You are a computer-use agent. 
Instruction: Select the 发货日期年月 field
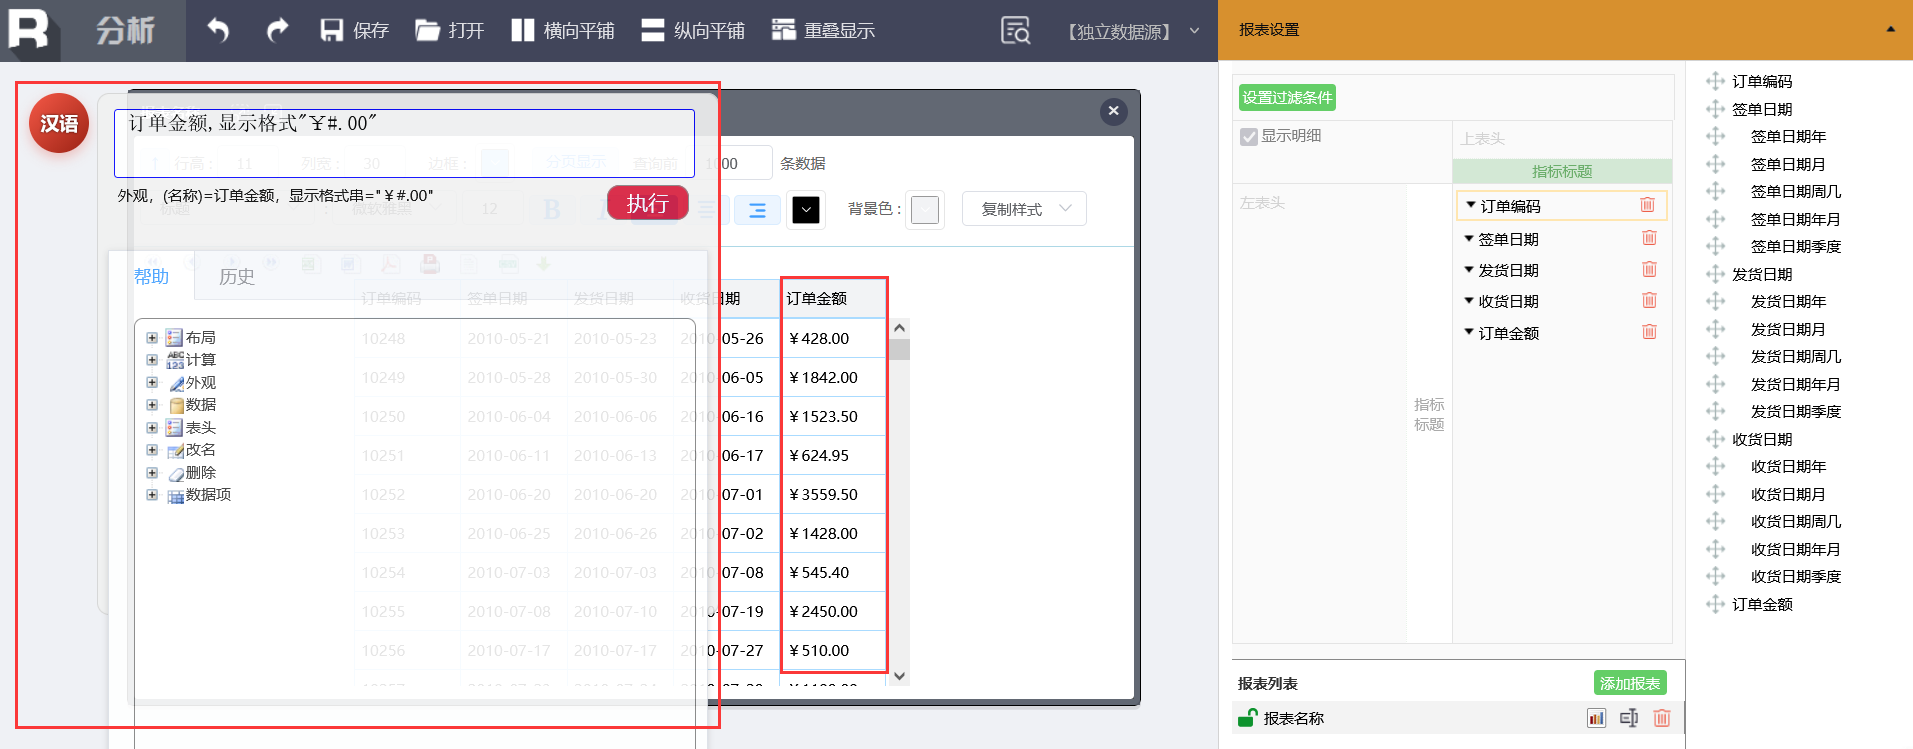pos(1796,384)
